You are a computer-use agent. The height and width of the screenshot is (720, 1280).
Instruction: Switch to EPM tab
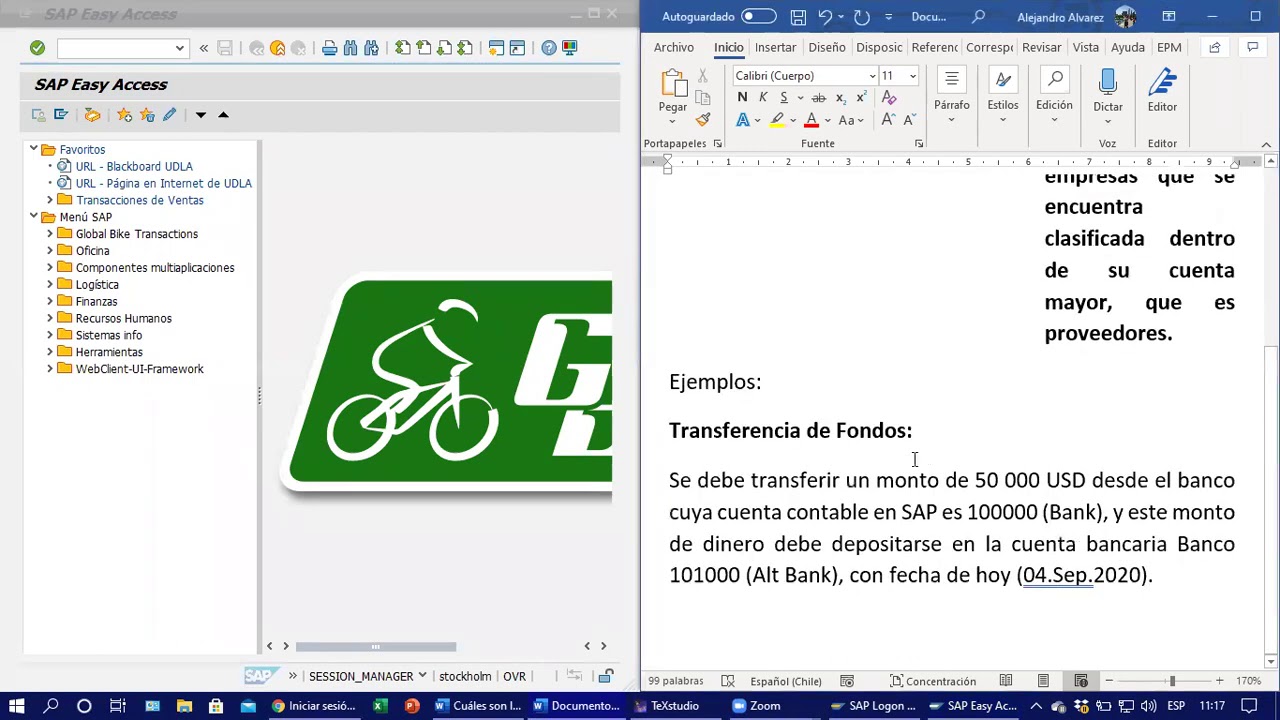tap(1168, 47)
